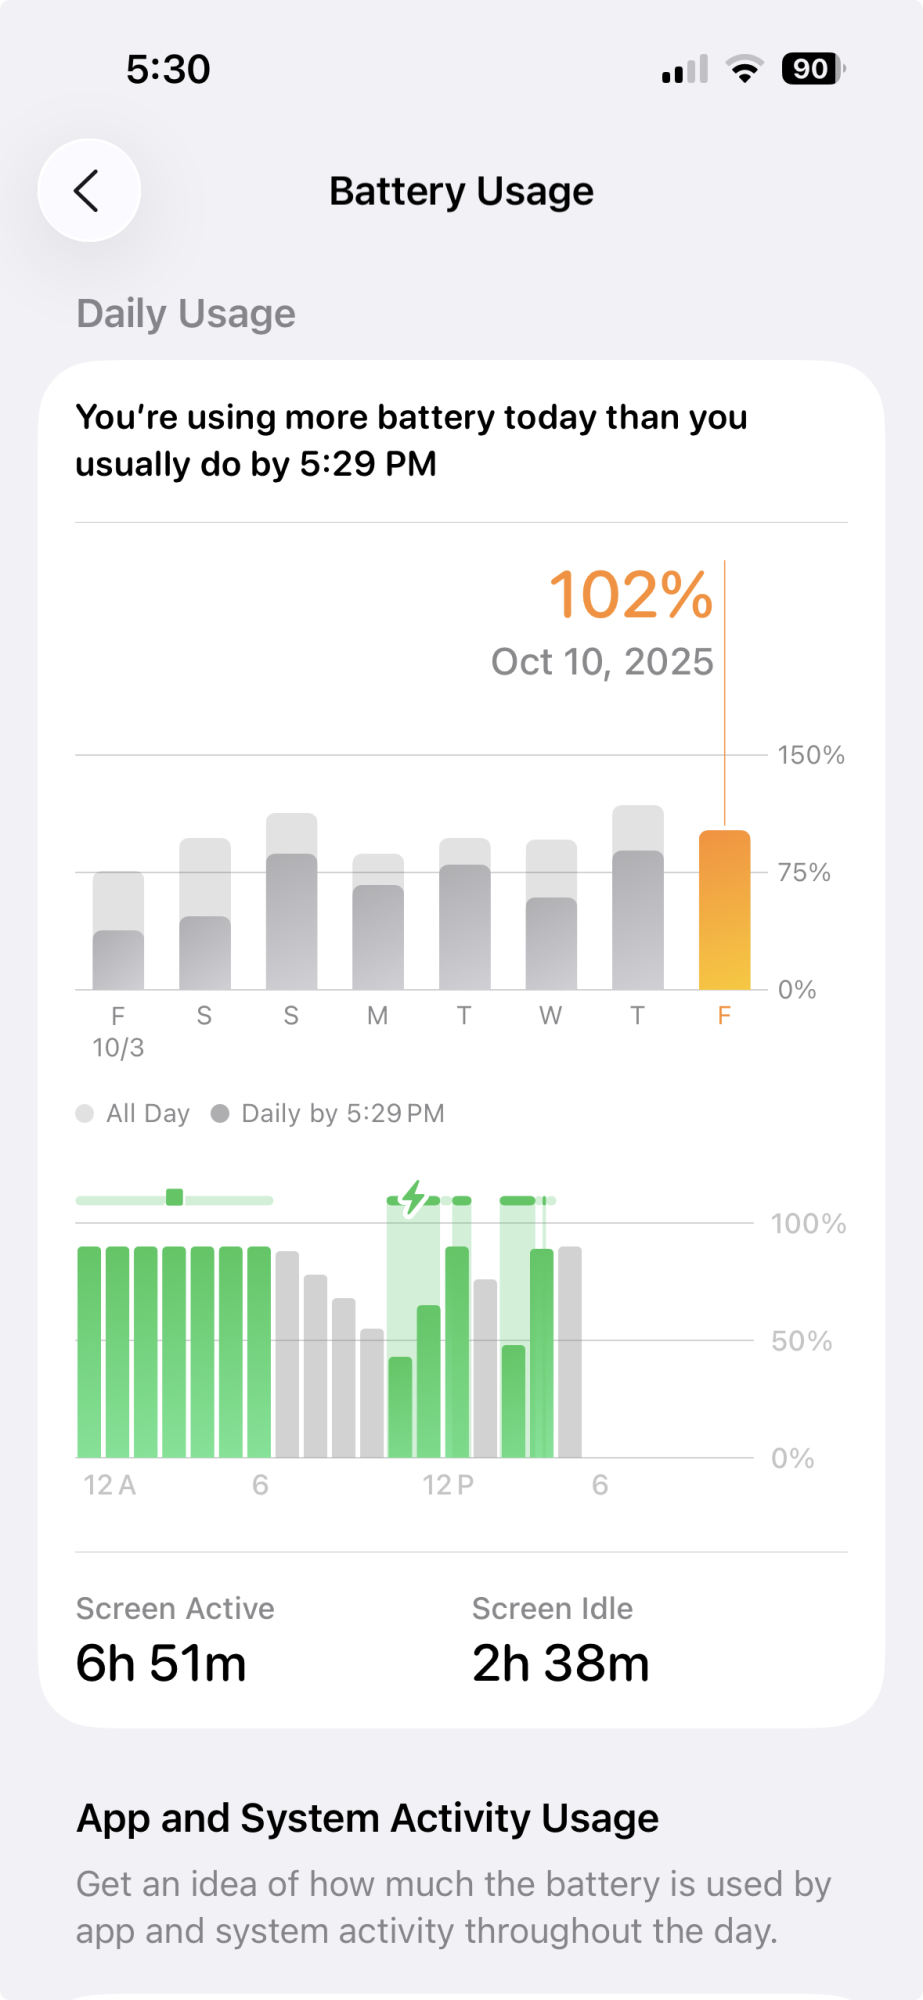Tap the back chevron button
The image size is (923, 2000).
pos(88,190)
